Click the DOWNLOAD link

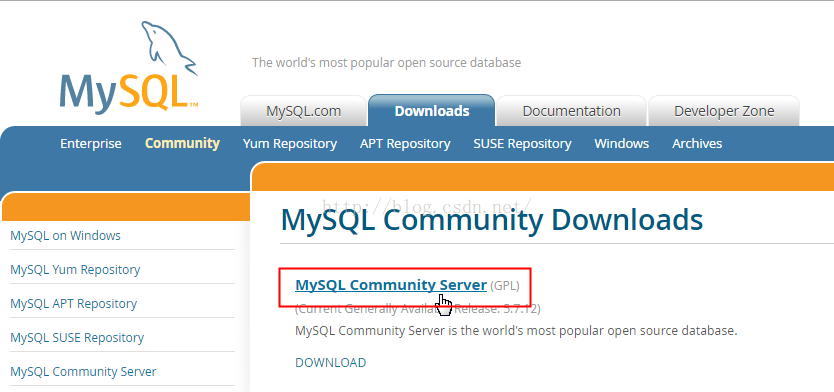pyautogui.click(x=330, y=363)
